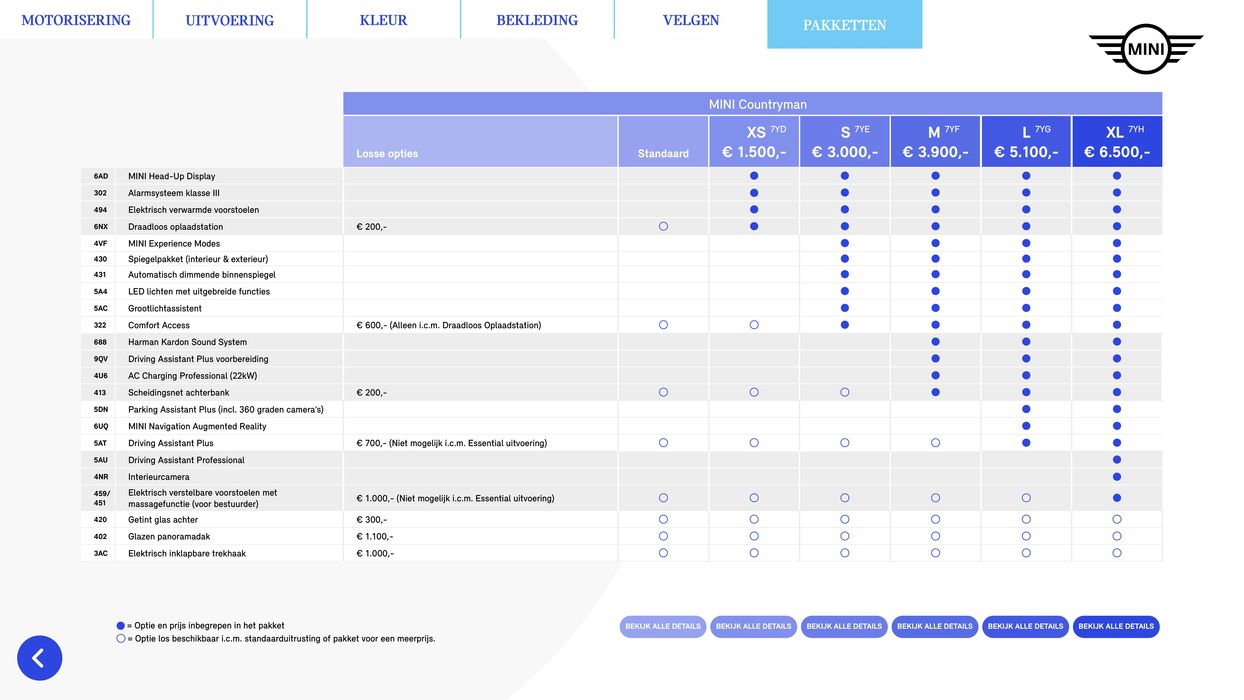Choose Glazen panoramadak for XL package
Screen dimensions: 1244x700
1117,536
